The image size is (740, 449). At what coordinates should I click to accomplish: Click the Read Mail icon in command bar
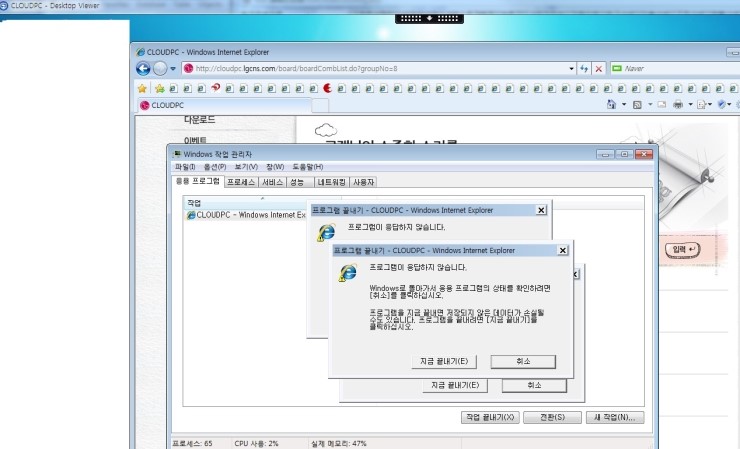662,104
